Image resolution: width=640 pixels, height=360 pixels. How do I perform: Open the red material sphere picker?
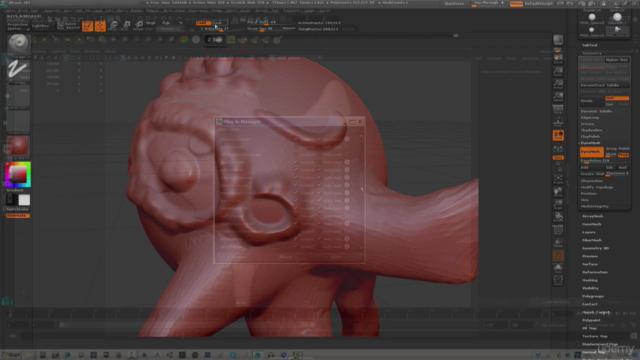18,146
